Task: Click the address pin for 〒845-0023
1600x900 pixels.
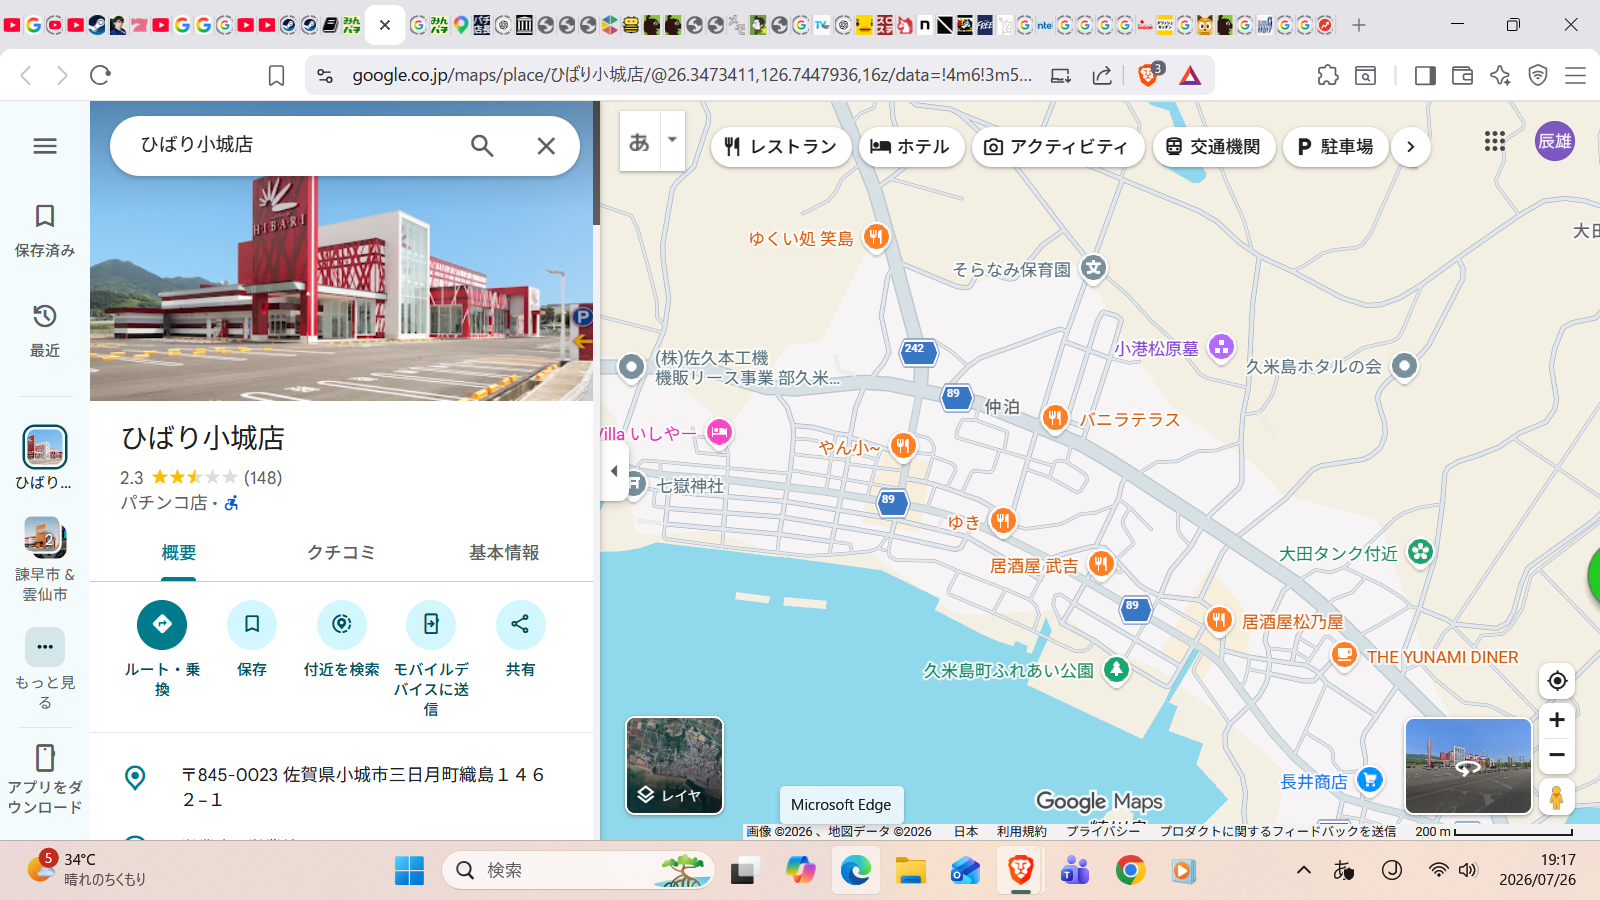Action: [x=135, y=777]
